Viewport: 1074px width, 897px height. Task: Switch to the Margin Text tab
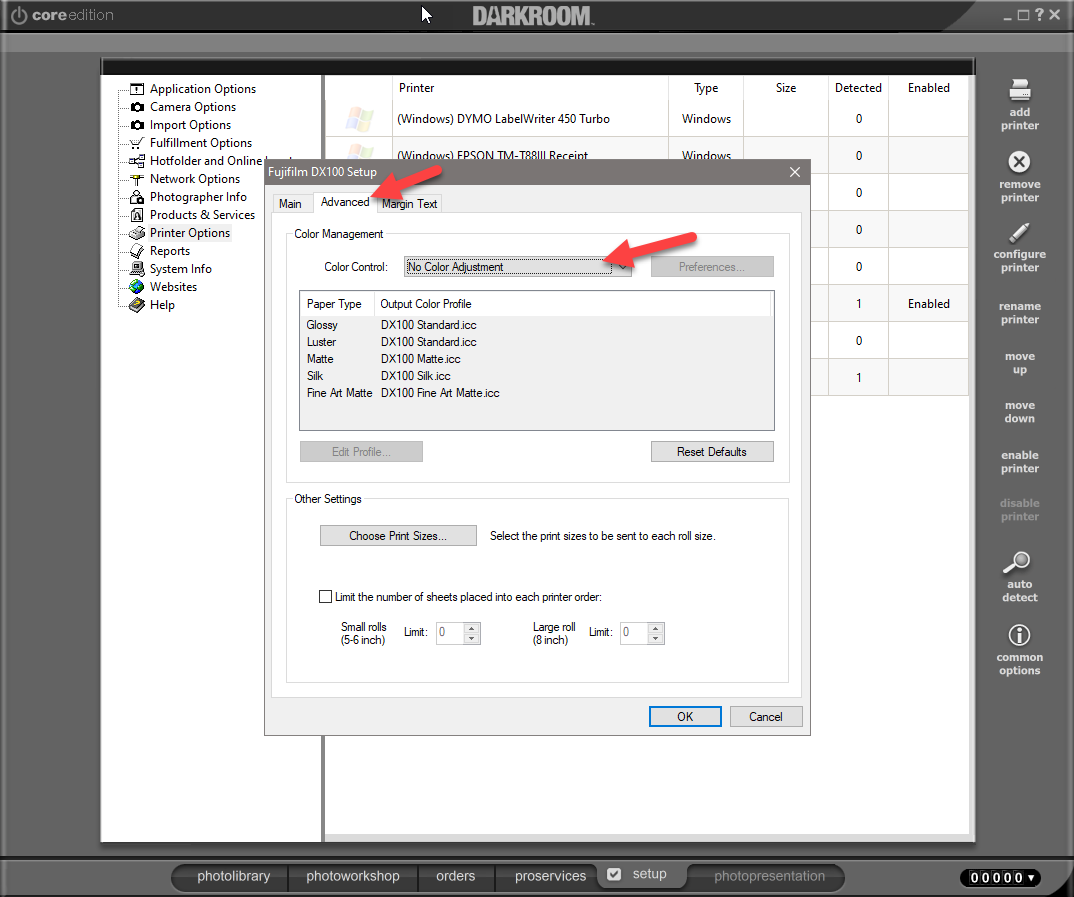[x=410, y=203]
